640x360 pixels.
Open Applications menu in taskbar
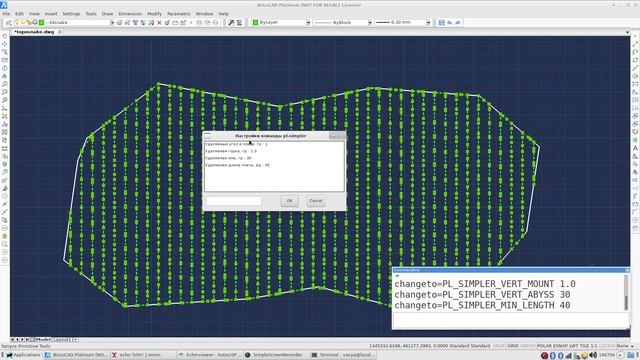click(x=22, y=355)
